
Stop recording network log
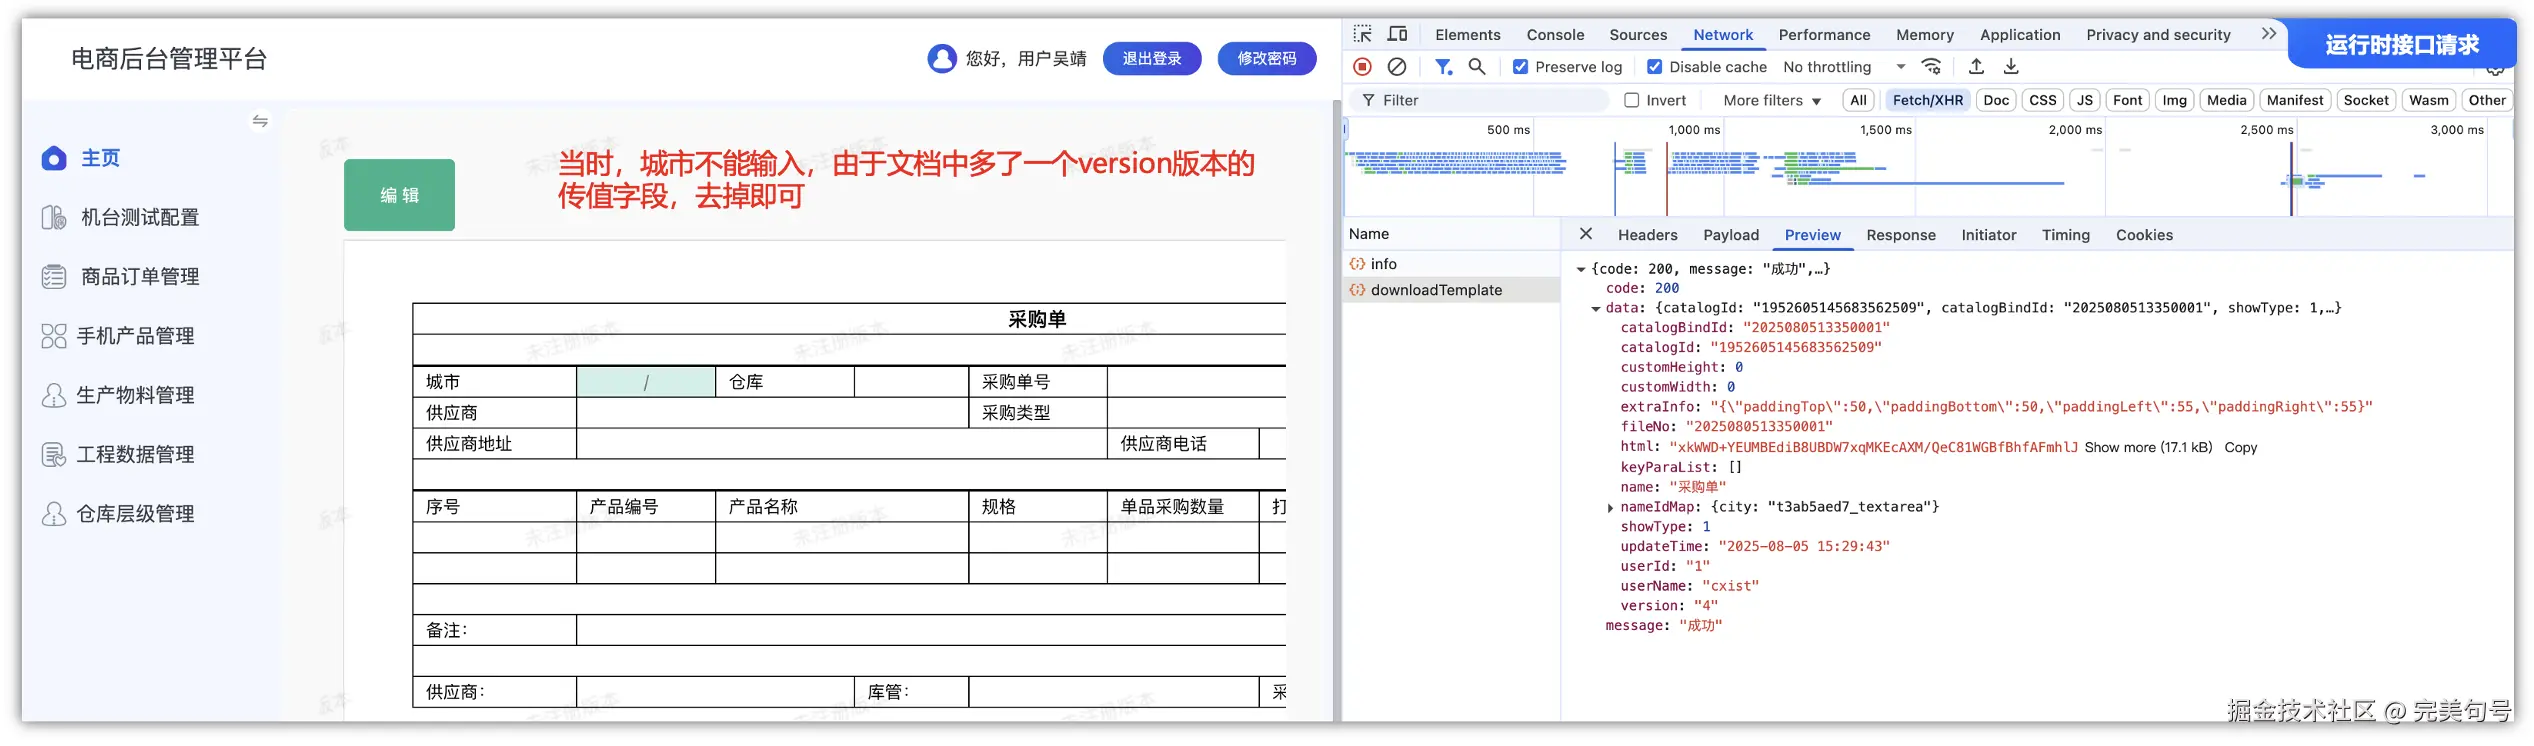pos(1362,67)
